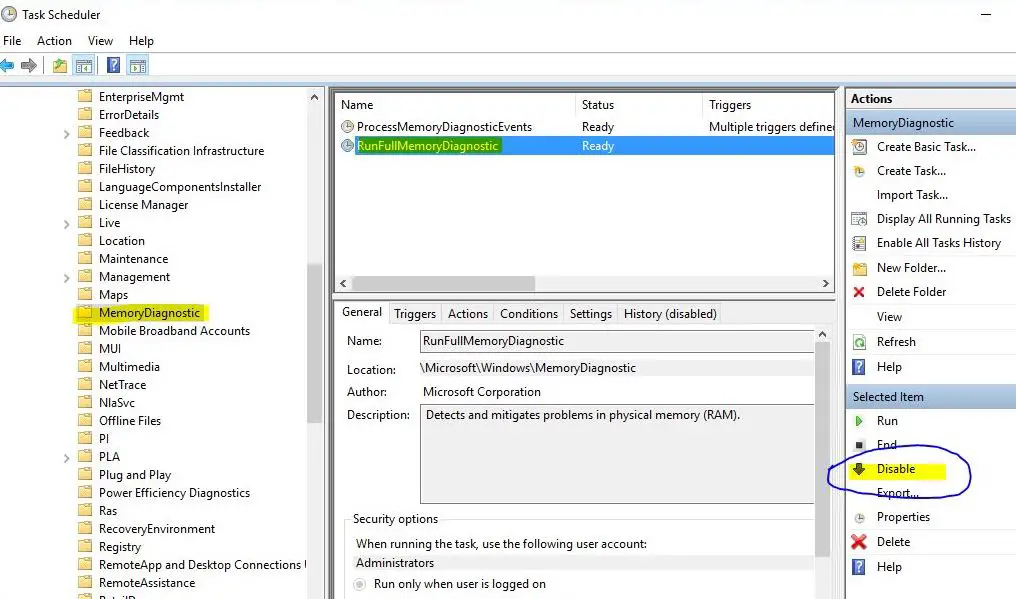The image size is (1016, 599).
Task: Click the red X Delete Folder icon
Action: tap(859, 292)
